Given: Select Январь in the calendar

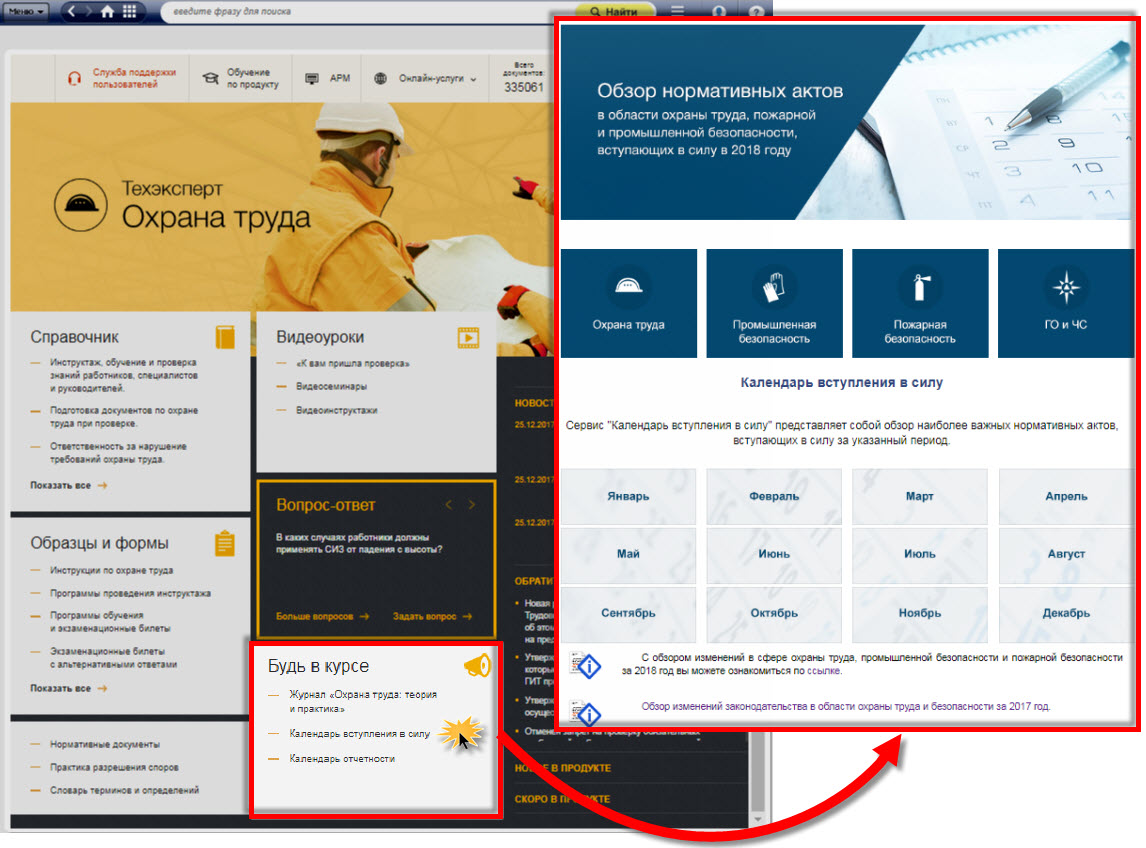Looking at the screenshot, I should pyautogui.click(x=628, y=496).
